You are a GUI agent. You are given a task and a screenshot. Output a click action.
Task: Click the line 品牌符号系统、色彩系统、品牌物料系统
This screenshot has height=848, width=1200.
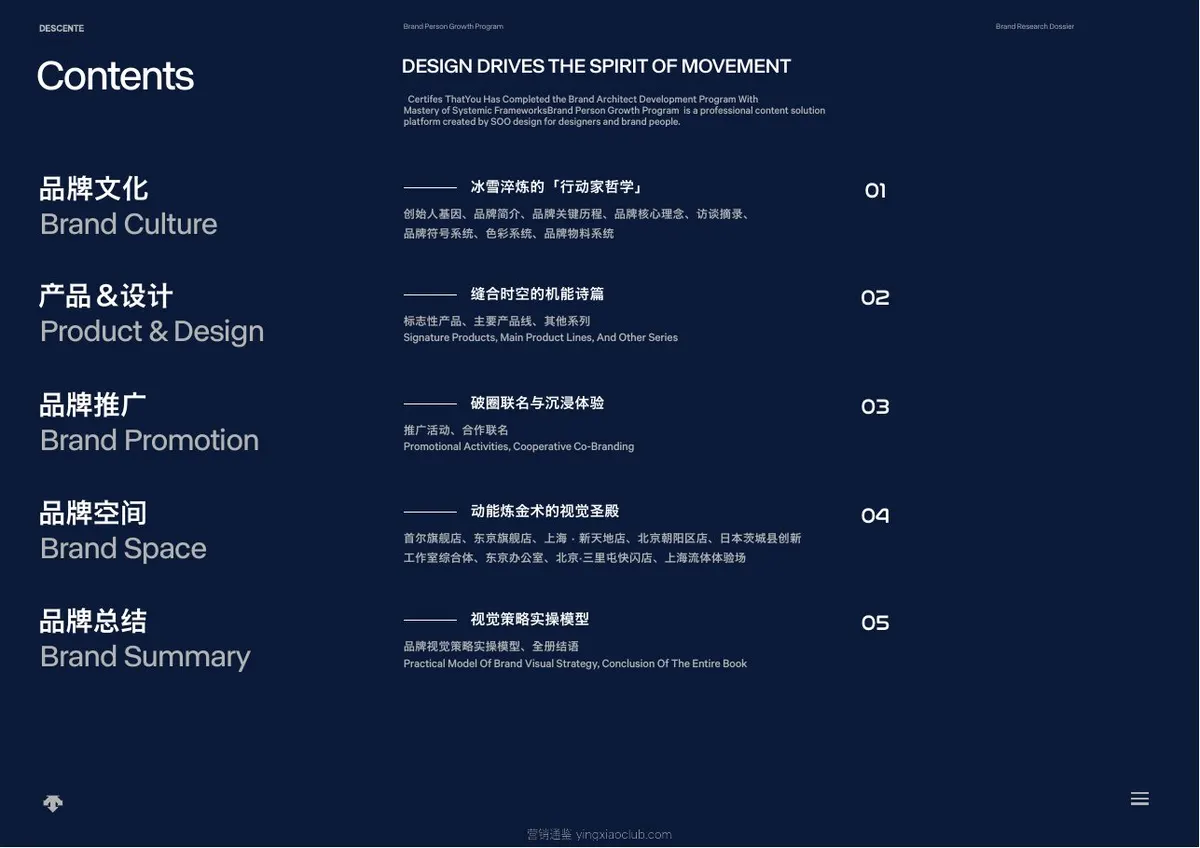(x=509, y=234)
